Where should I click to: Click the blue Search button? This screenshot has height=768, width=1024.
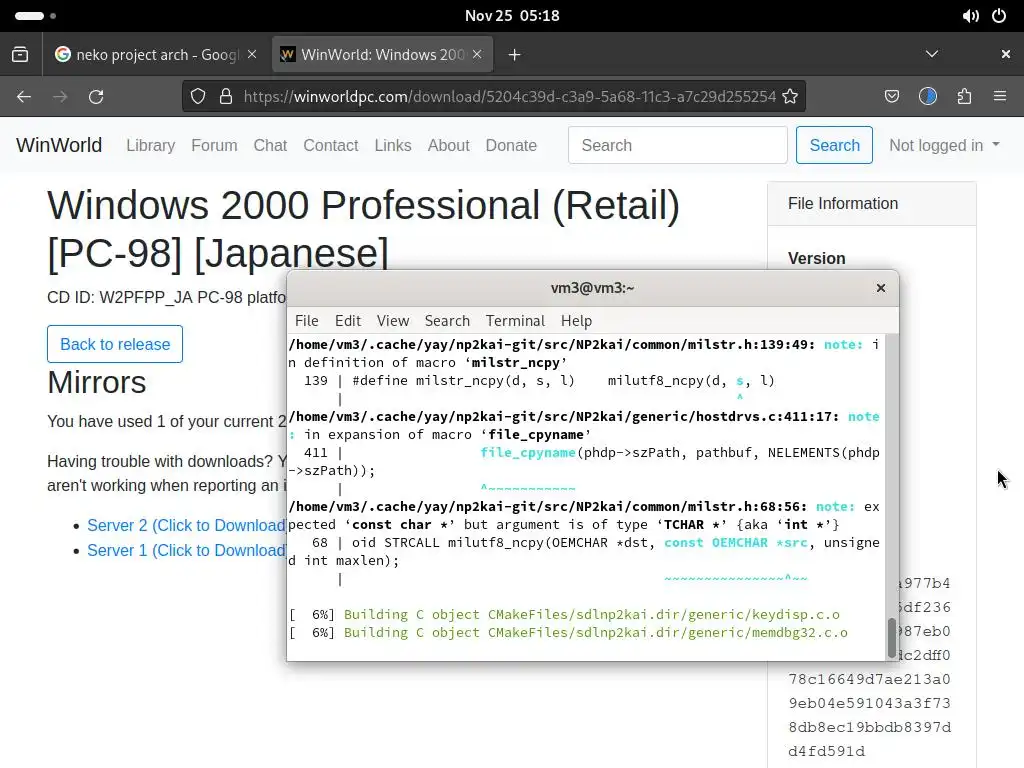834,145
